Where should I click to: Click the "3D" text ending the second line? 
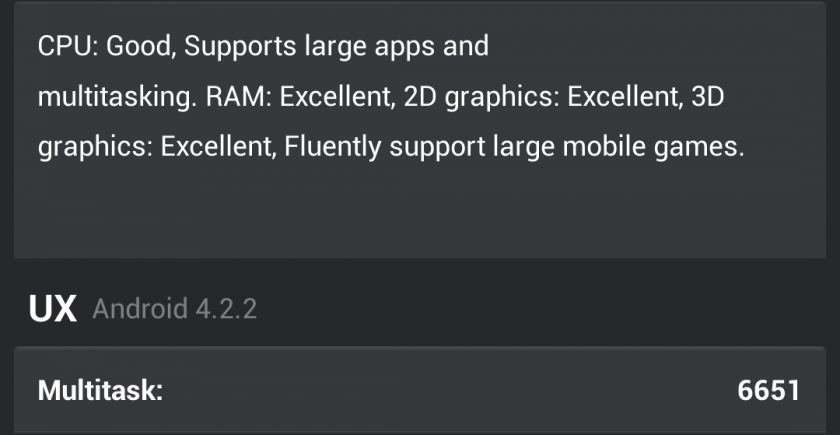pos(735,98)
